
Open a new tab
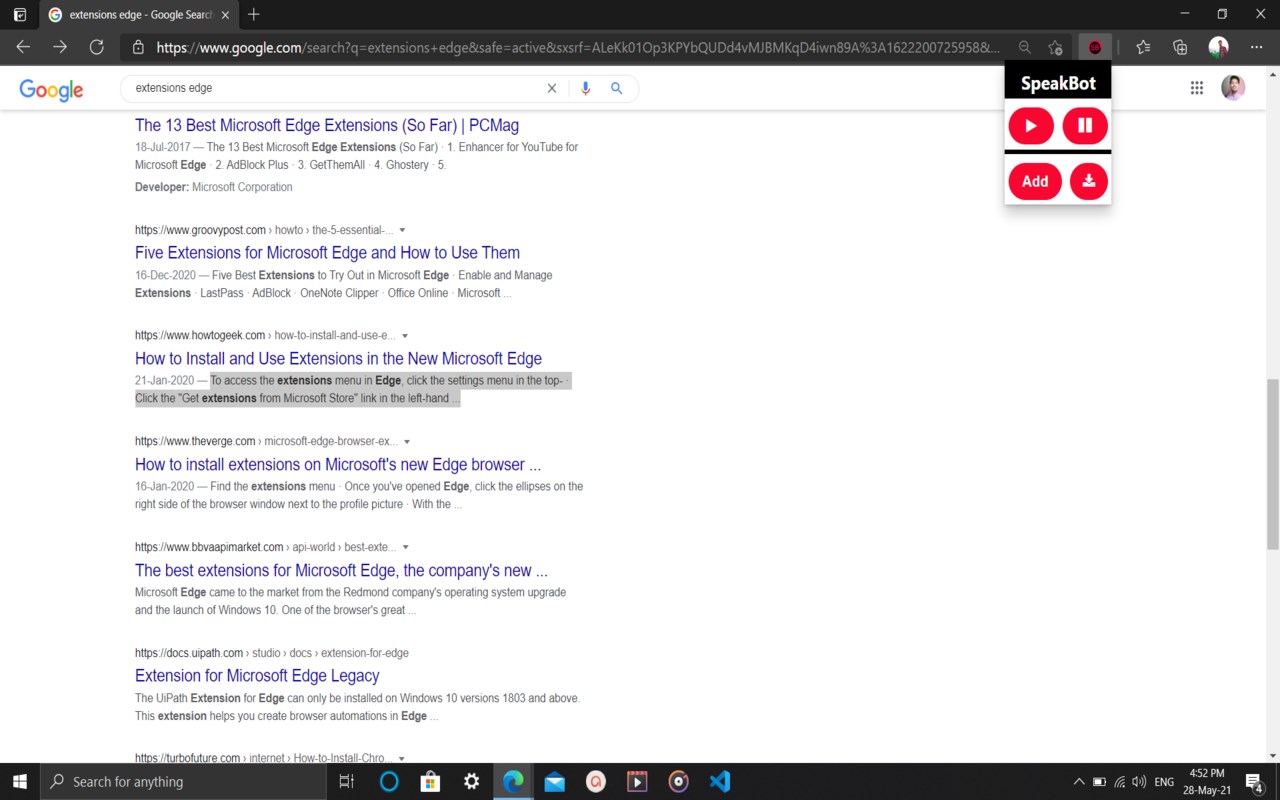click(x=254, y=14)
